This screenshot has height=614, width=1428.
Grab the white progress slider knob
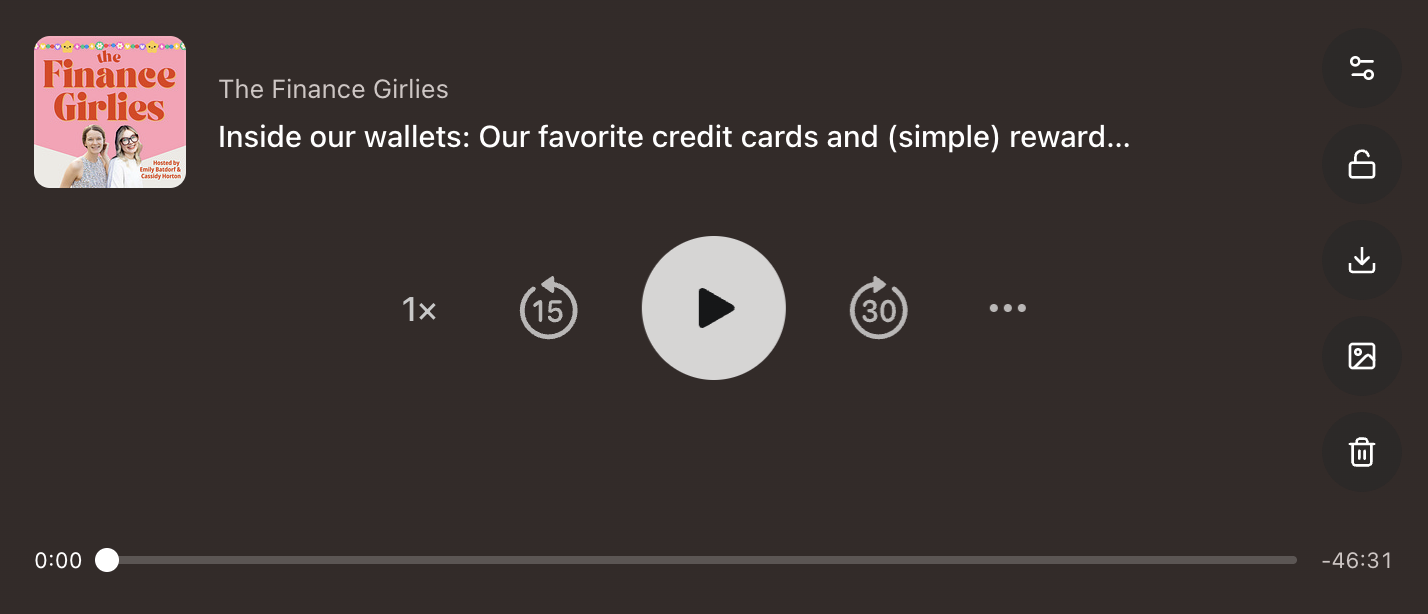(107, 560)
